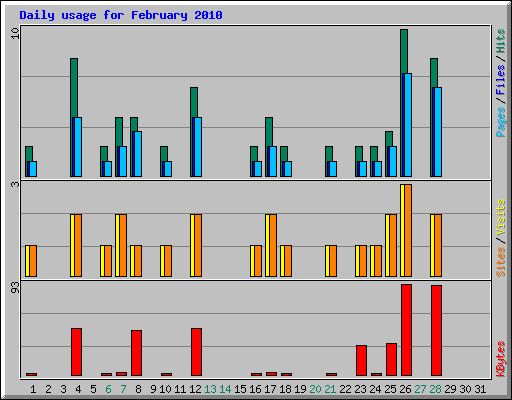The height and width of the screenshot is (400, 512).
Task: Click day label "18" on the x-axis
Action: coord(285,389)
